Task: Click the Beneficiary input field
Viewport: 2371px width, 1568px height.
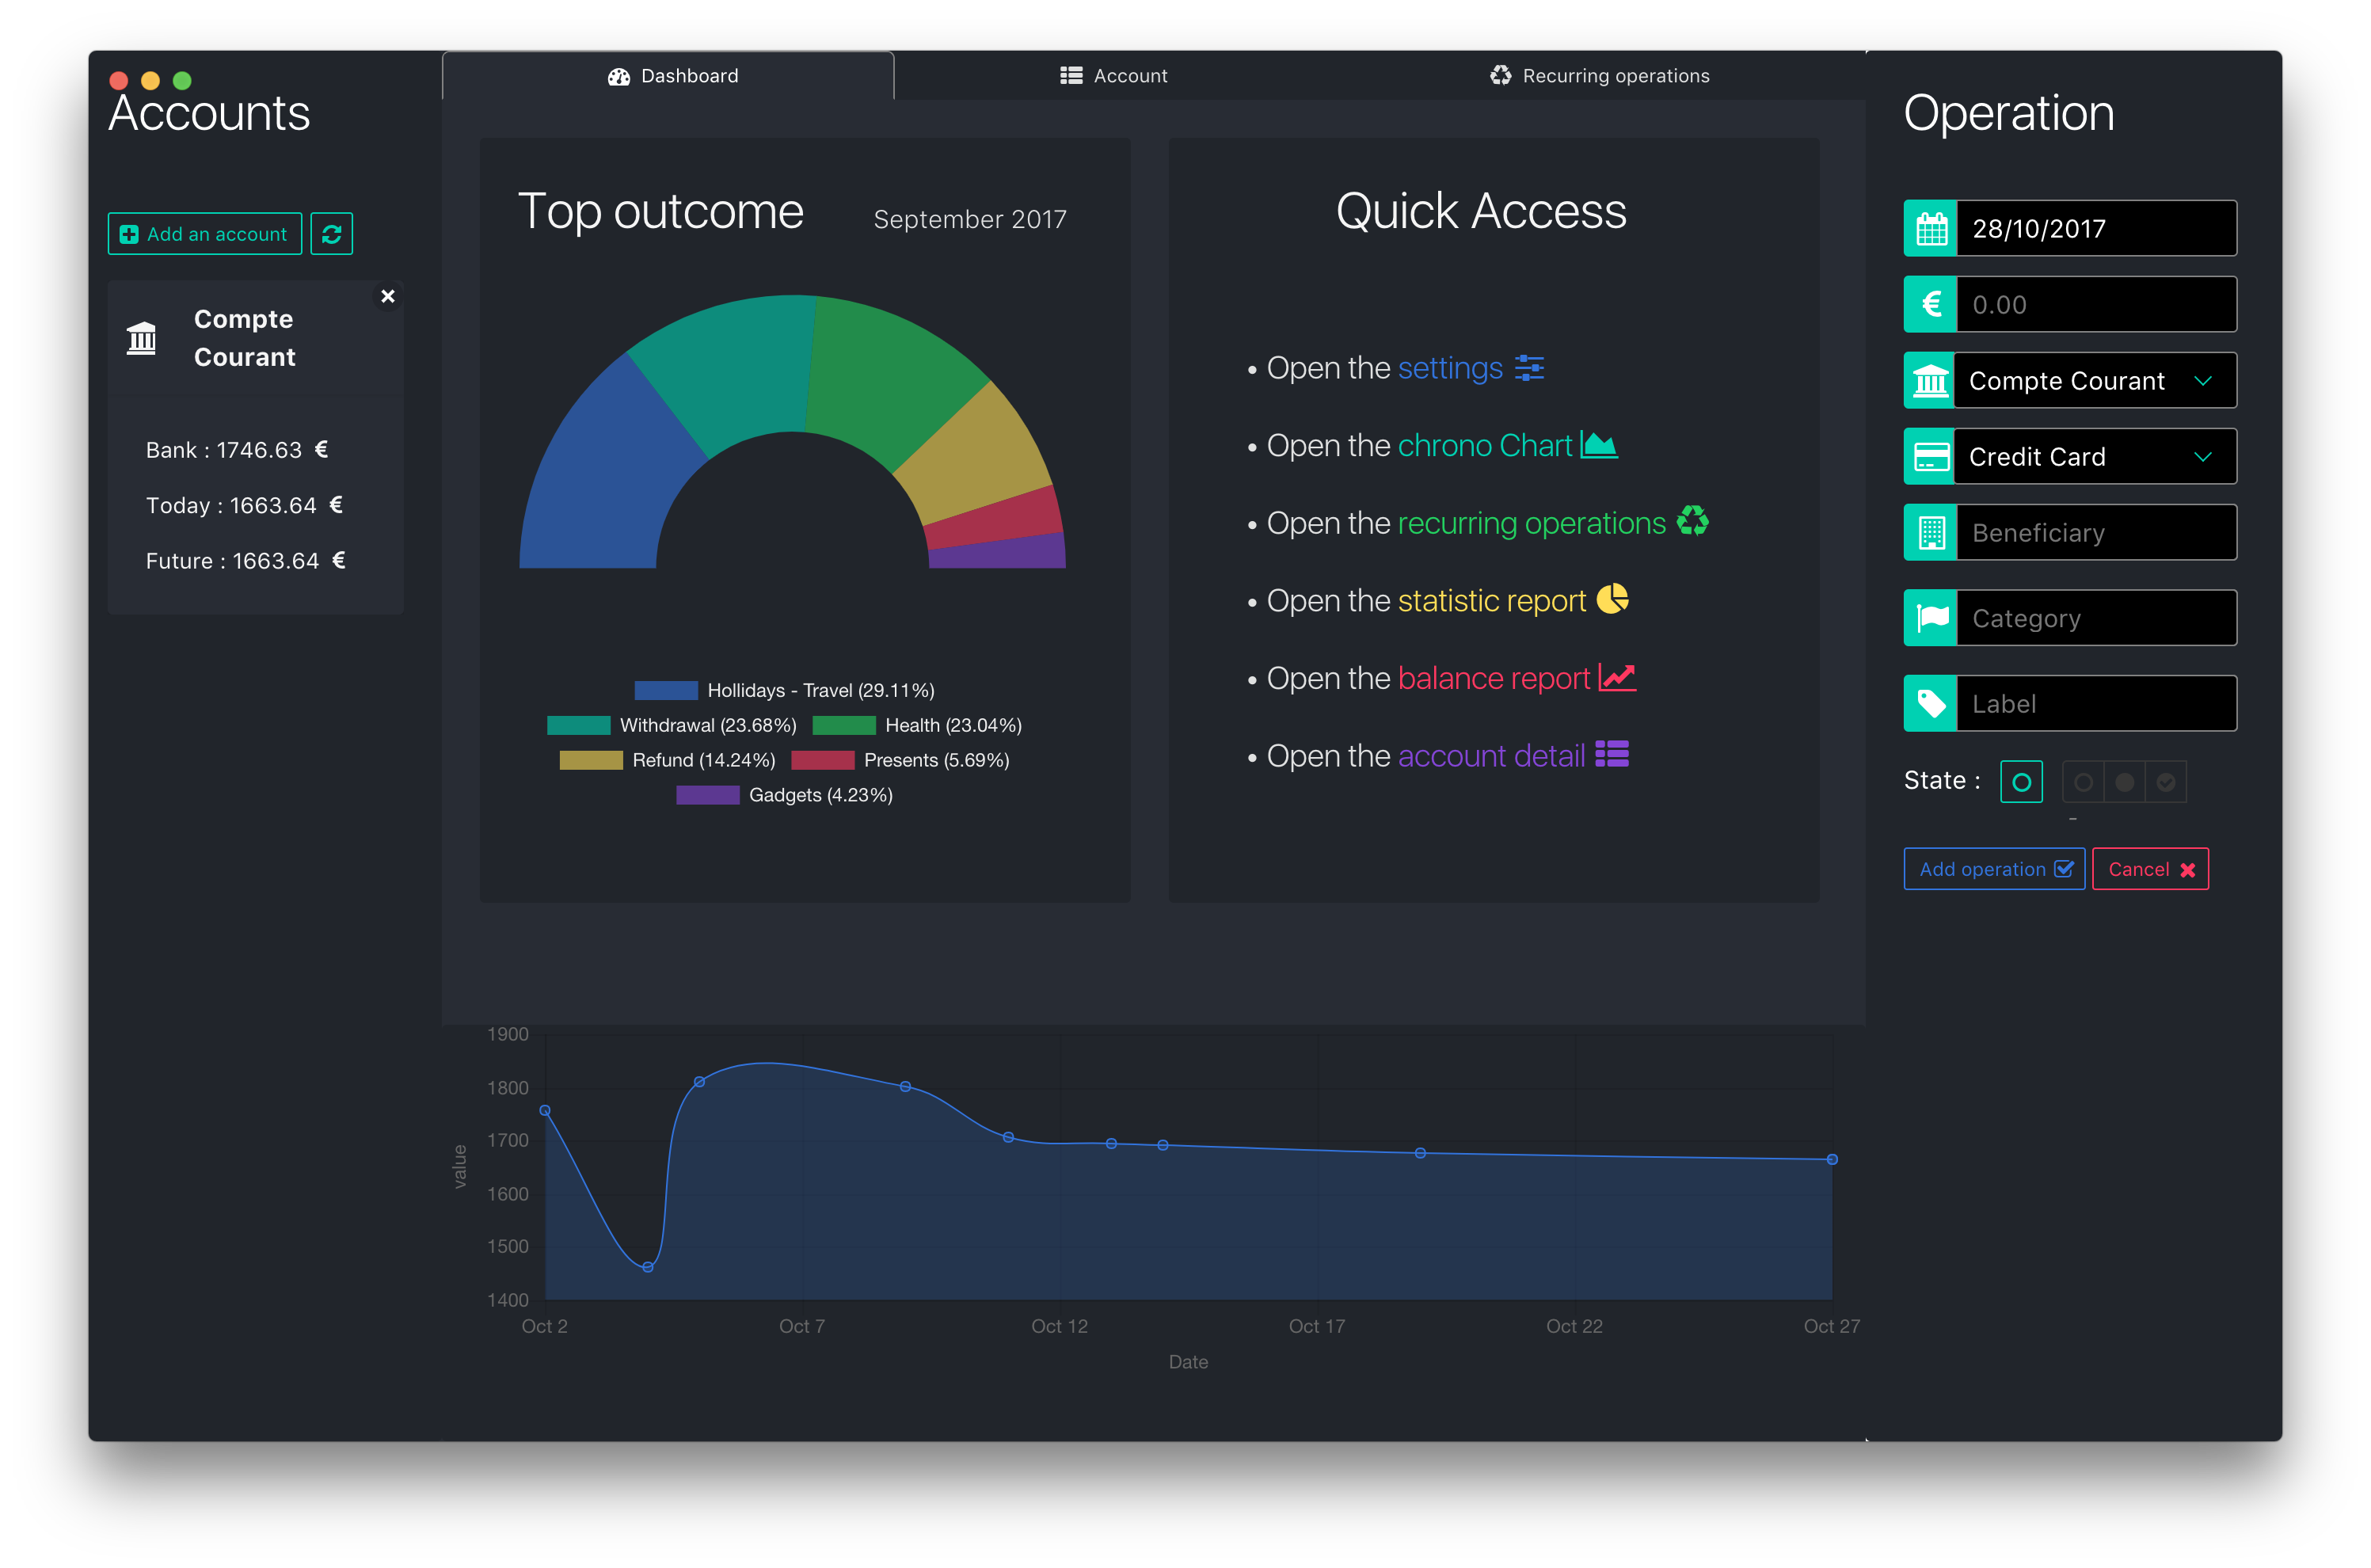Action: tap(2095, 533)
